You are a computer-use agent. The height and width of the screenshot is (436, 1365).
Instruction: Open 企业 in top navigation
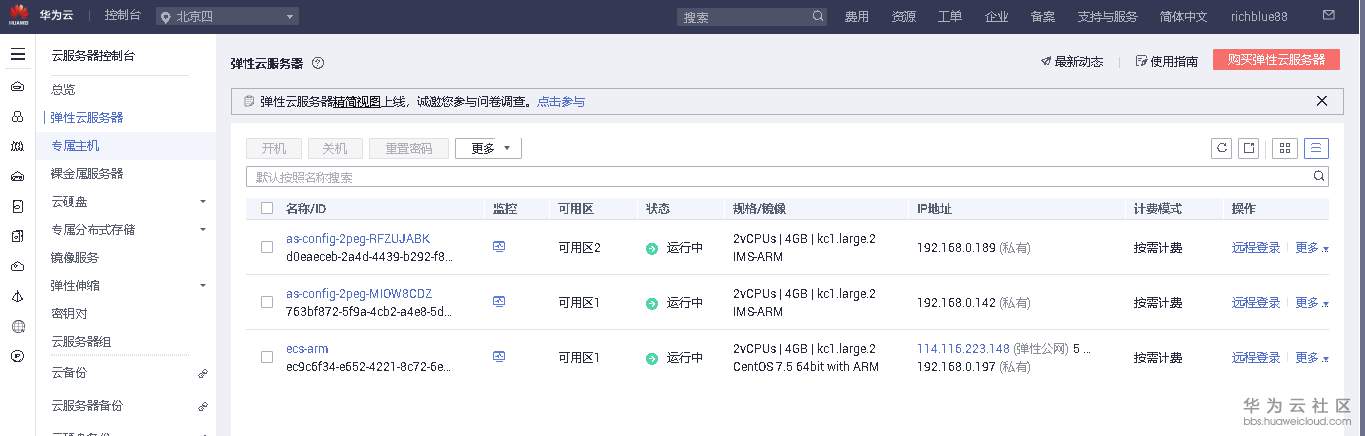click(996, 17)
